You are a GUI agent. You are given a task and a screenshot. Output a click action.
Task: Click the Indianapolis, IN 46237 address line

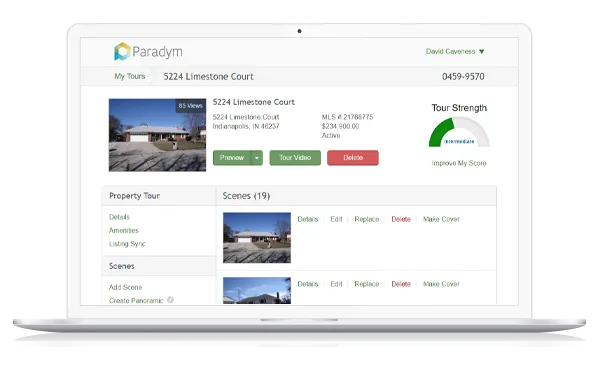coord(246,126)
